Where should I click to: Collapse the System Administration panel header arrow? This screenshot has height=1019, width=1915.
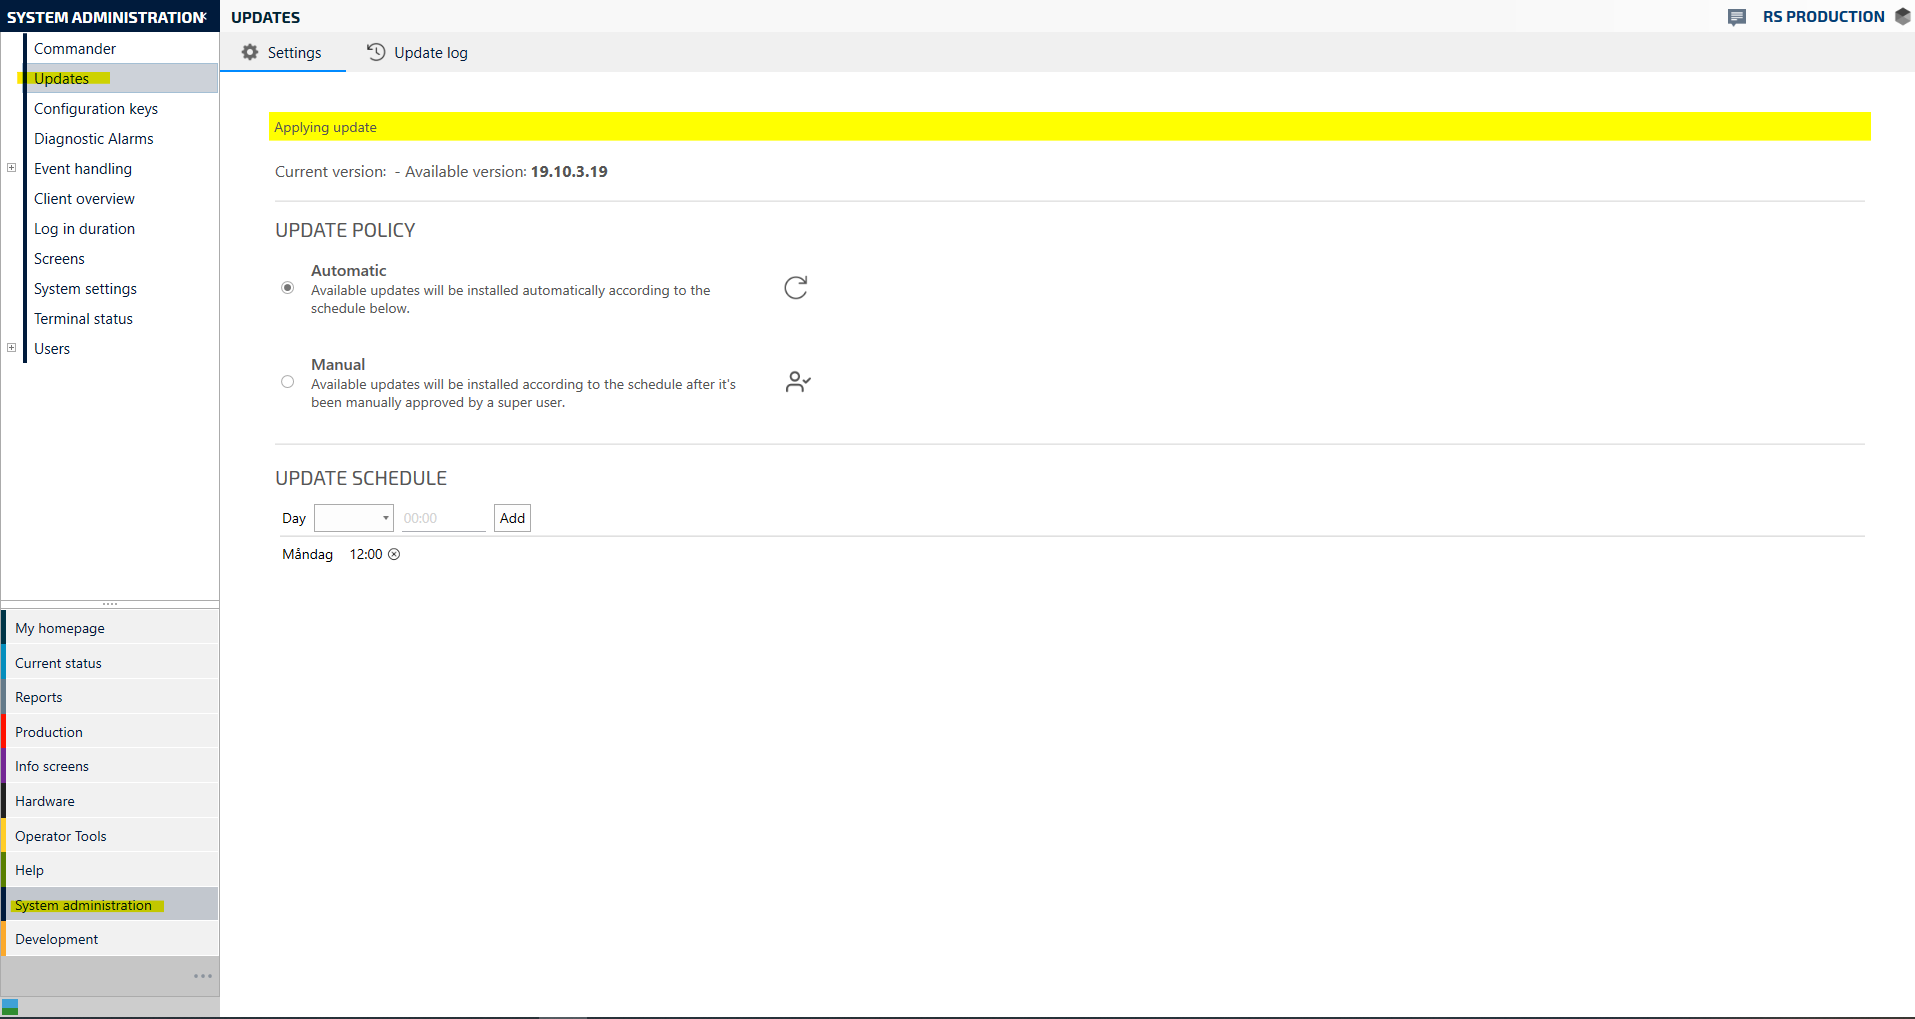(204, 17)
